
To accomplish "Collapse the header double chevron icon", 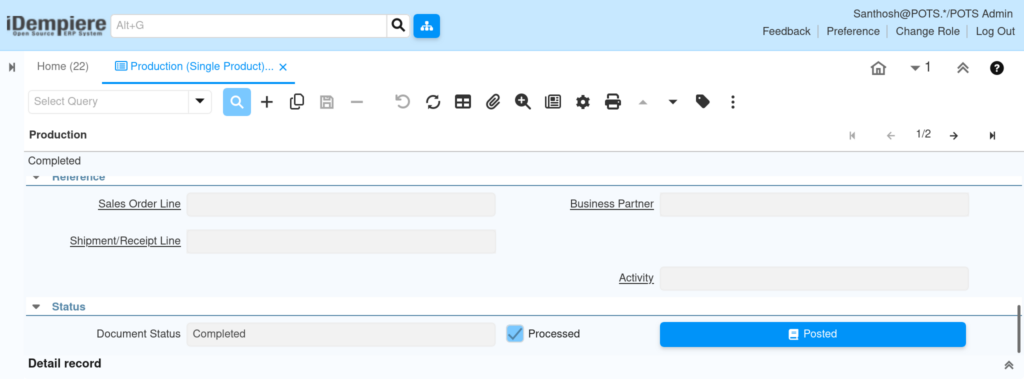I will coord(963,68).
